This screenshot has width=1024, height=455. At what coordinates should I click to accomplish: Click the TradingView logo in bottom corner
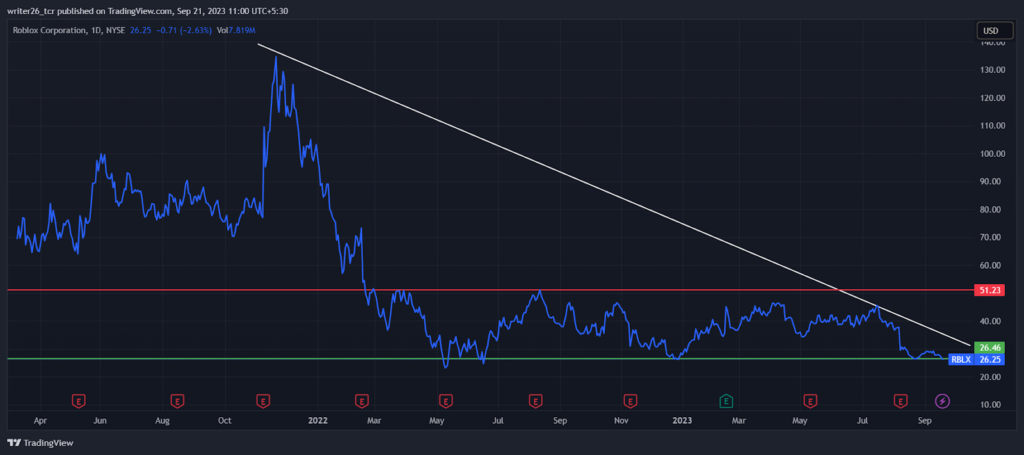click(x=40, y=443)
